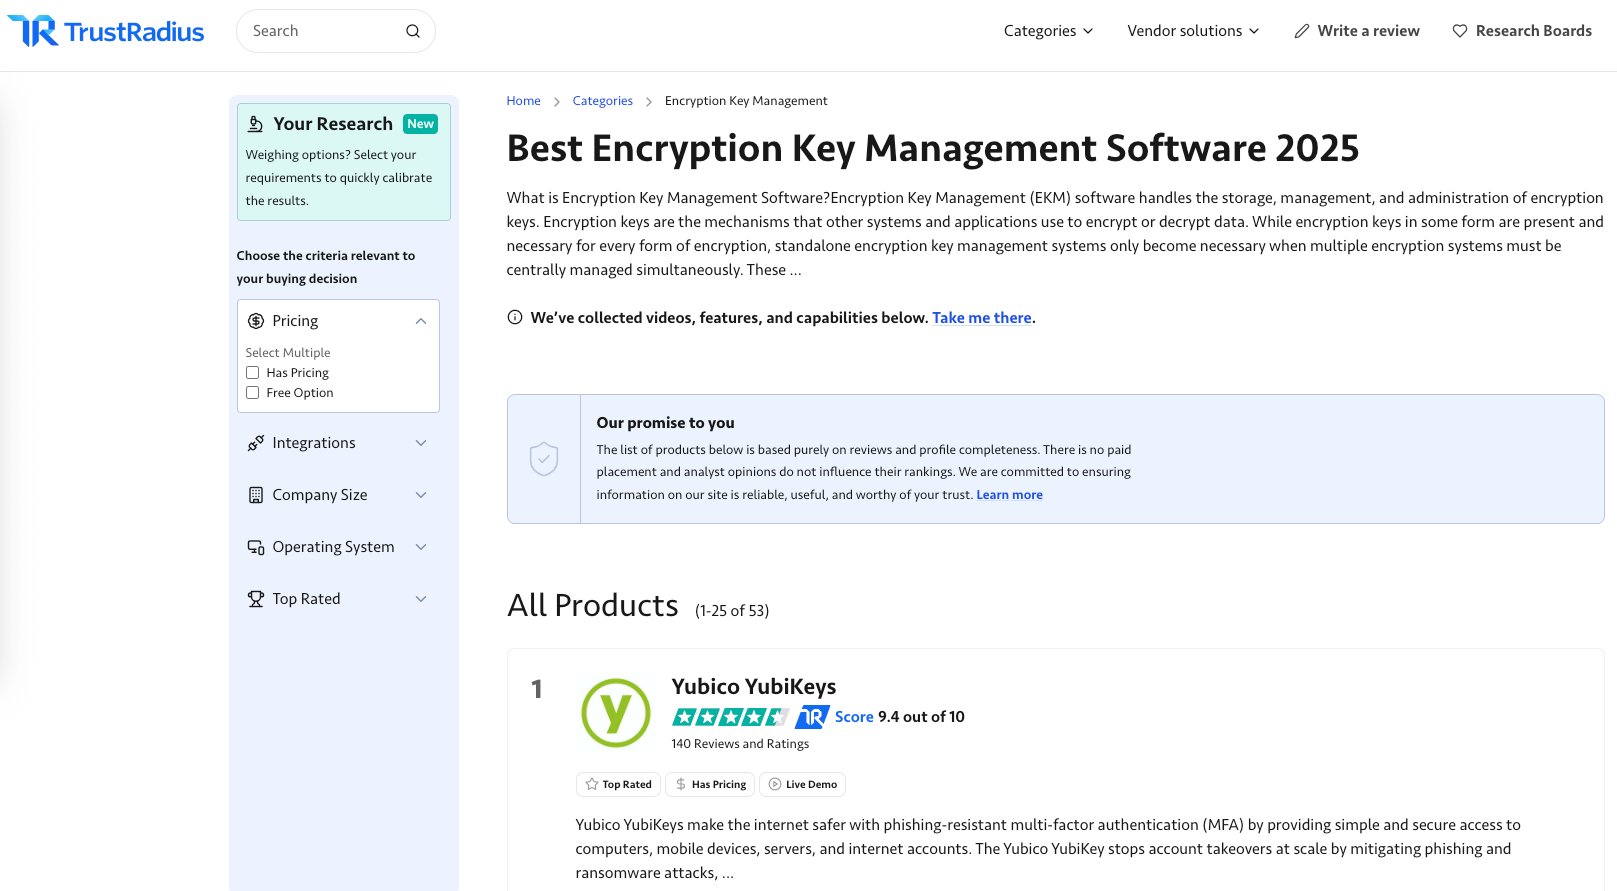
Task: Click the play icon in Live Demo badge
Action: point(775,785)
